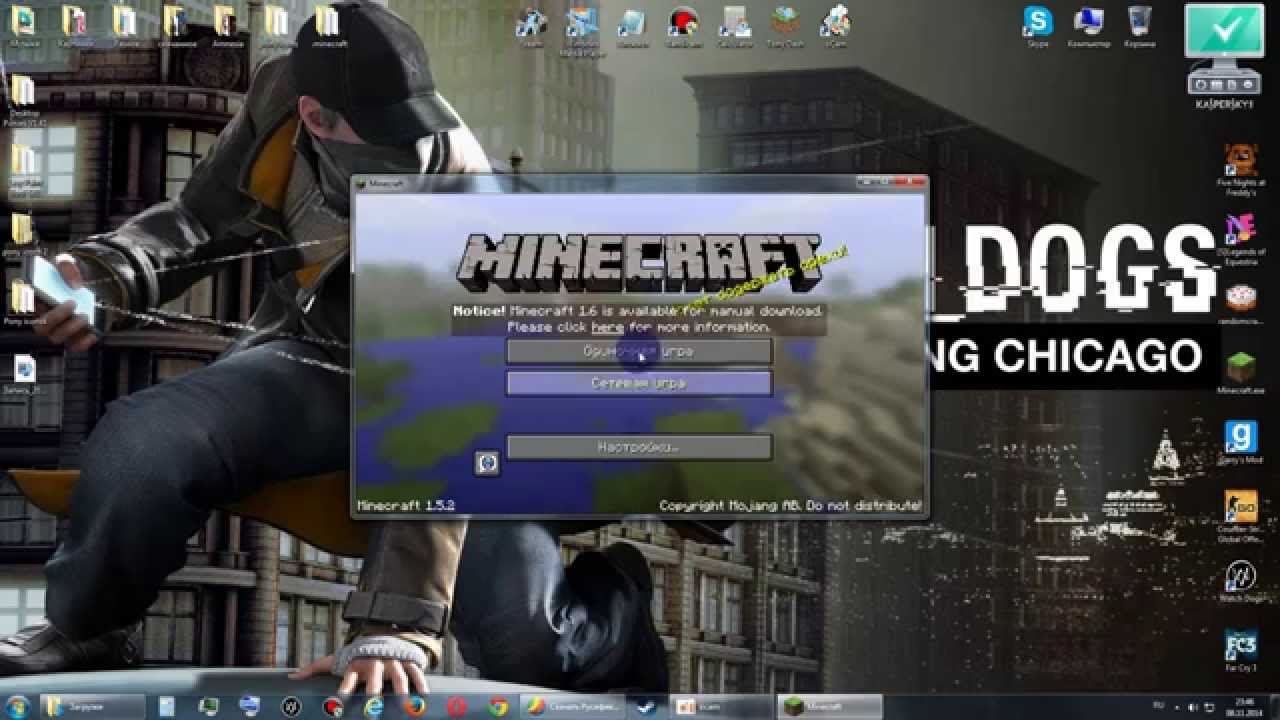Screen dimensions: 1280x720
Task: Switch to the Загрузки folder taskbar button
Action: [x=92, y=706]
